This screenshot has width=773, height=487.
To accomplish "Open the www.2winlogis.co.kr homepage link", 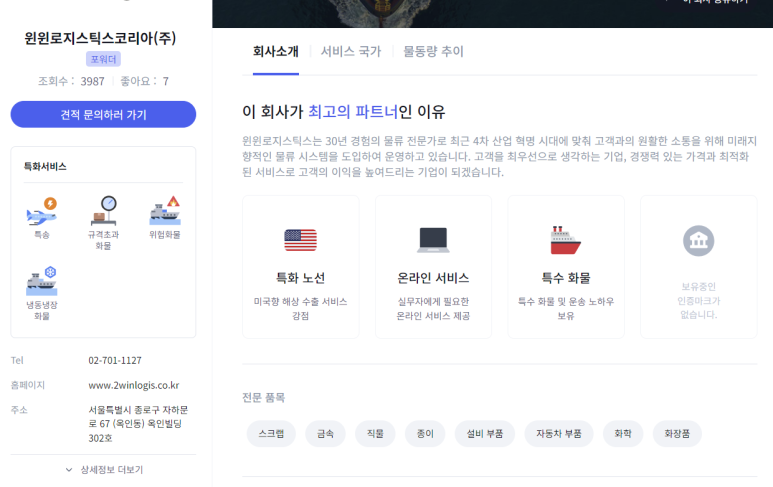I will [x=134, y=385].
